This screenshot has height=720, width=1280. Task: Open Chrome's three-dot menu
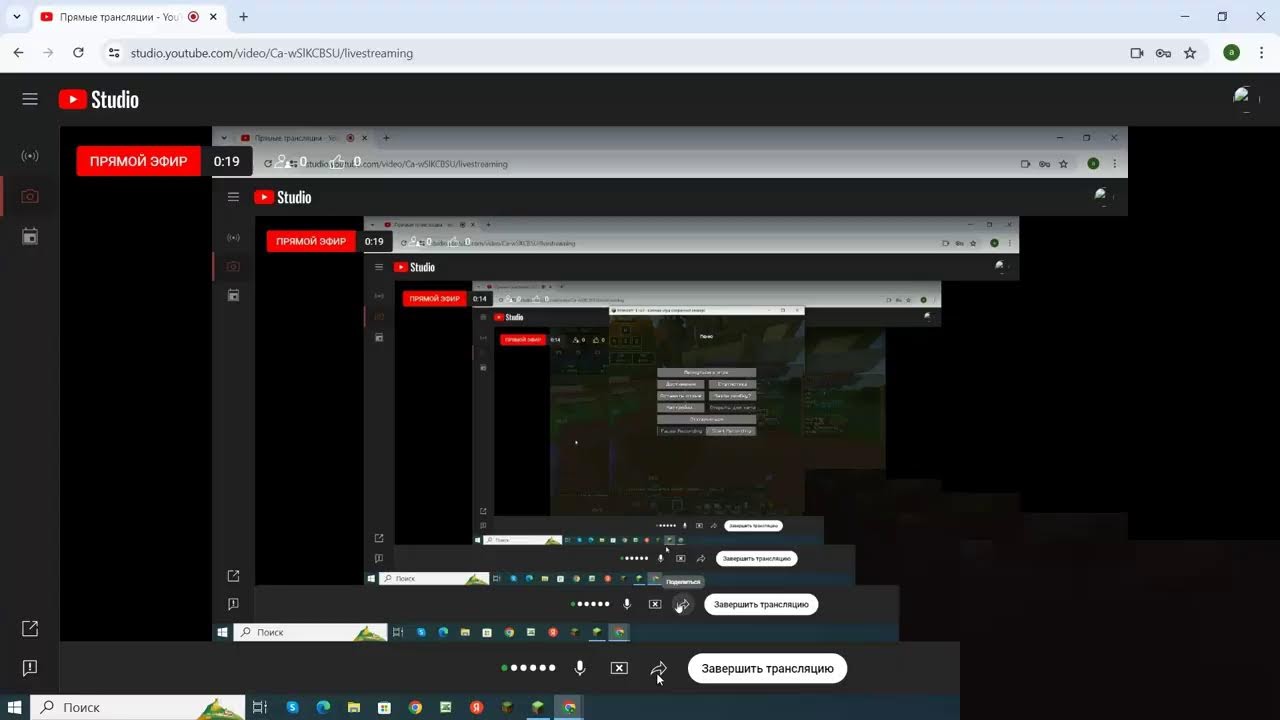pyautogui.click(x=1261, y=53)
